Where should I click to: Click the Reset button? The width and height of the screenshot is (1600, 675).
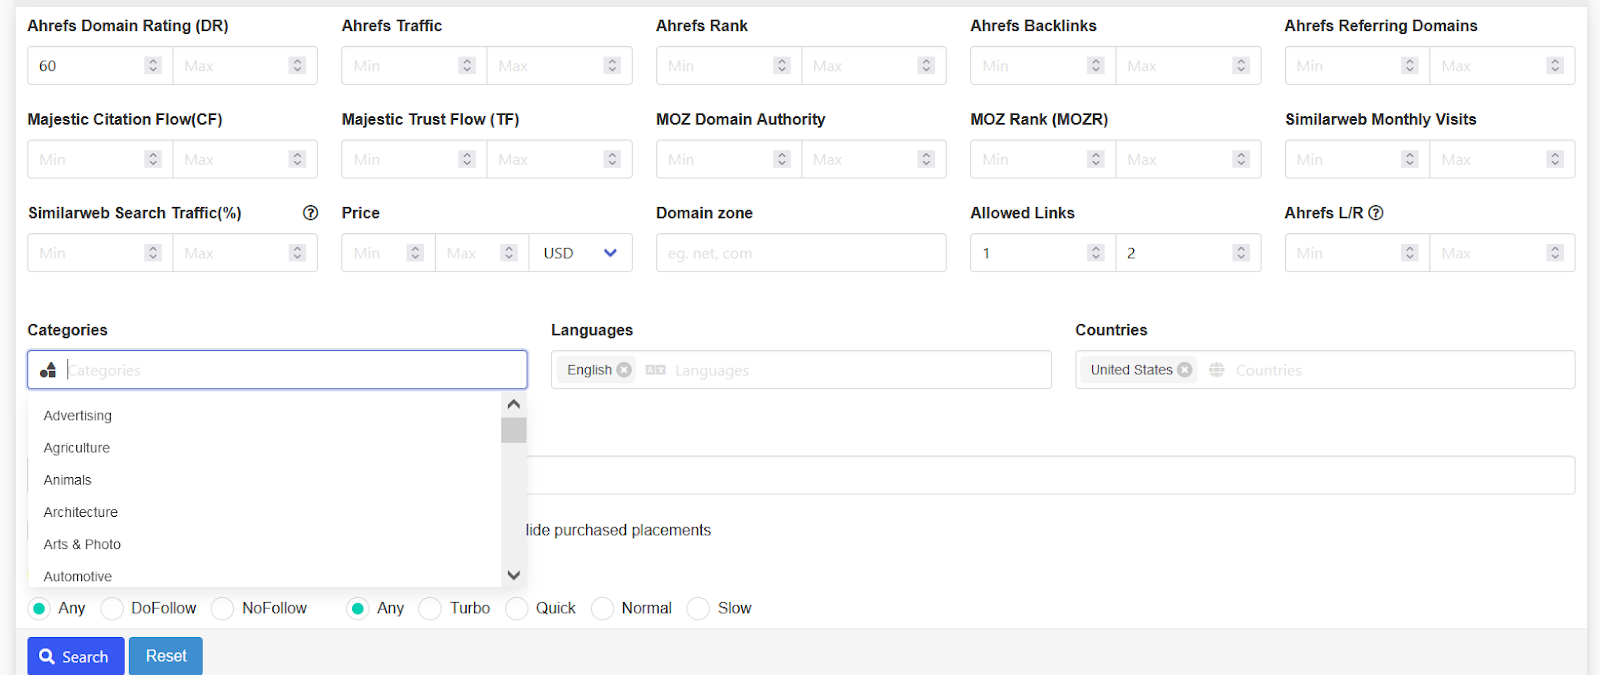pos(166,656)
